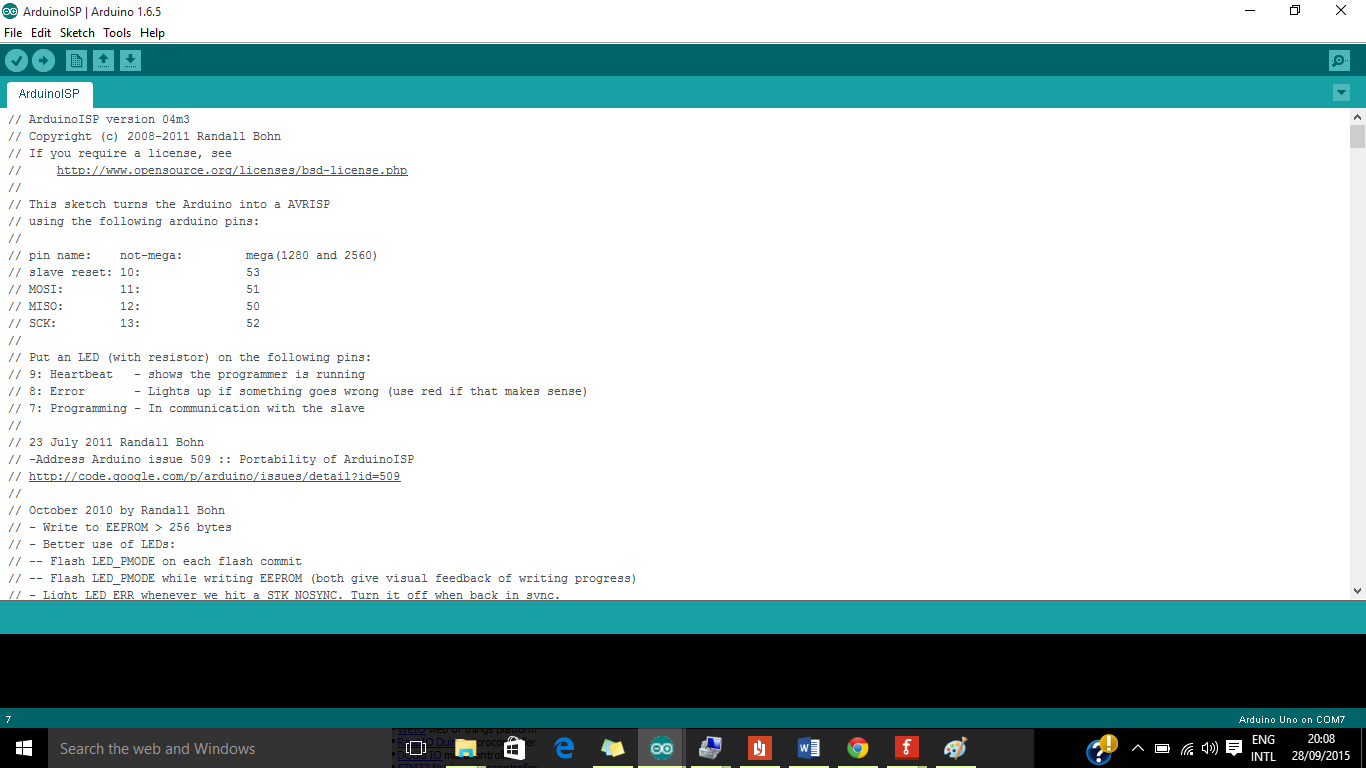1366x768 pixels.
Task: Open the Sketch menu
Action: (77, 33)
